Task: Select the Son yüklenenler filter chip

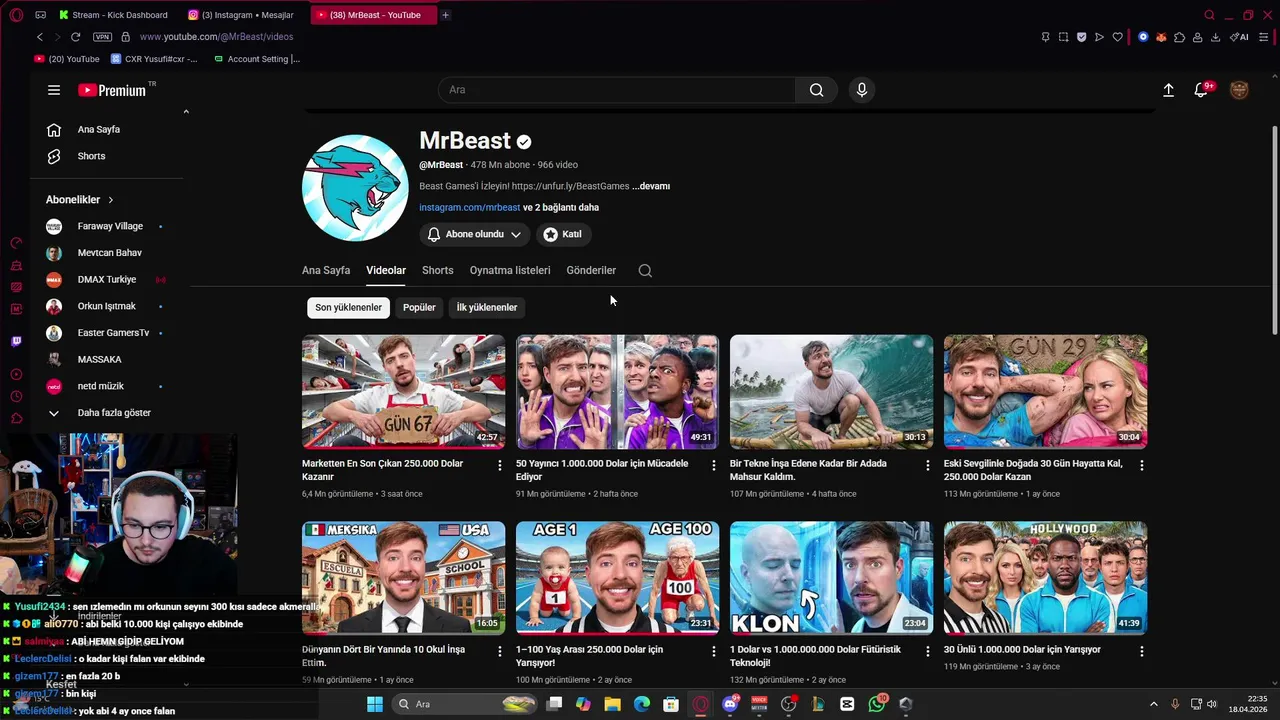Action: tap(348, 307)
